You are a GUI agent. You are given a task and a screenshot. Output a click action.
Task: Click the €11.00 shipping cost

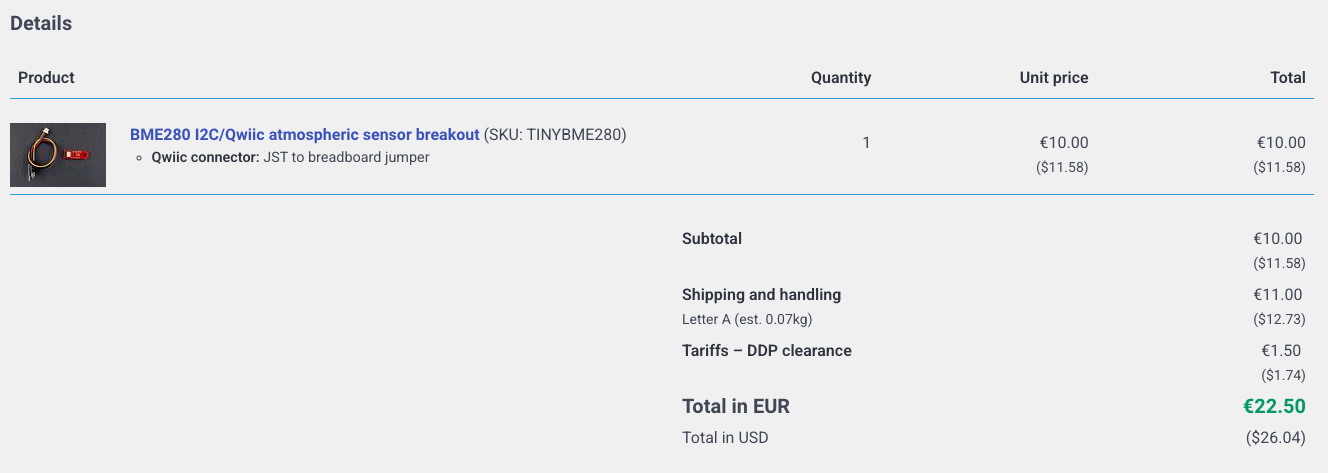(x=1277, y=295)
